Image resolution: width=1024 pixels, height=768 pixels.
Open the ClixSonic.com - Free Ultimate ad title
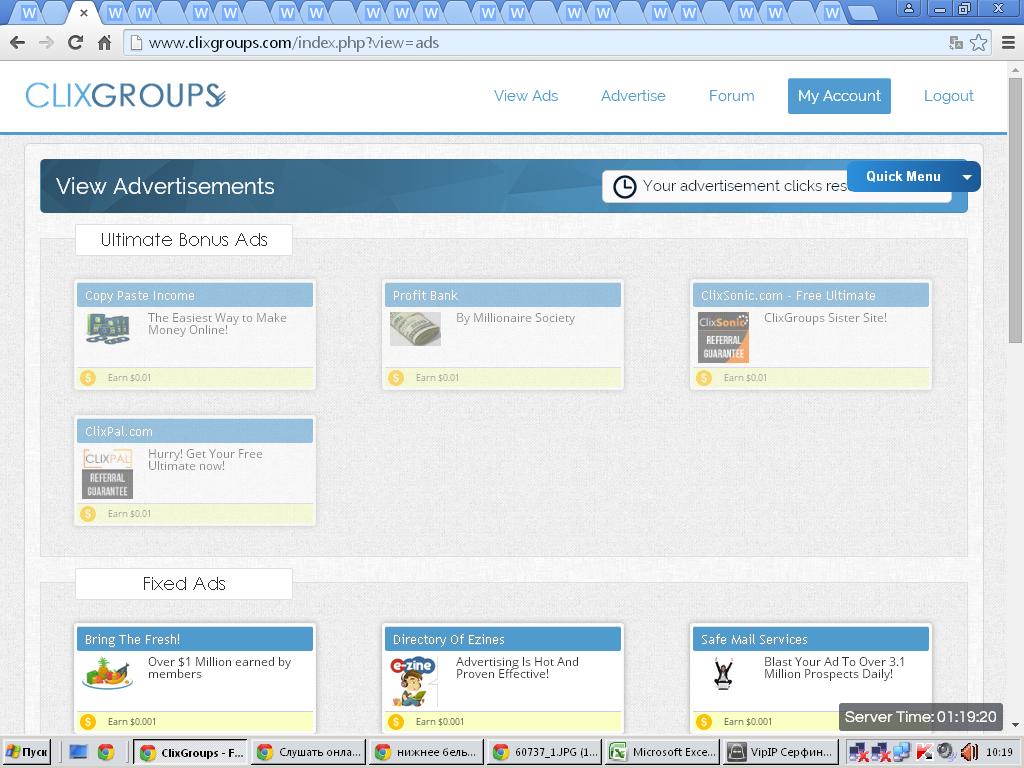point(788,295)
